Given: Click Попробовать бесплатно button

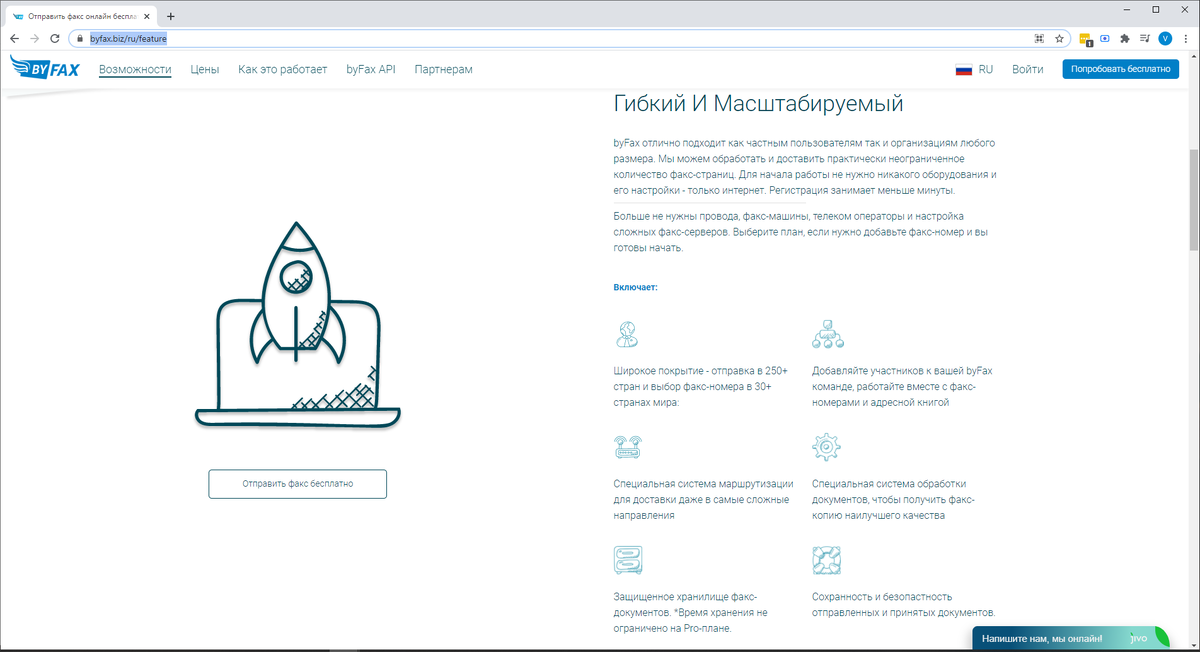Looking at the screenshot, I should pyautogui.click(x=1120, y=70).
